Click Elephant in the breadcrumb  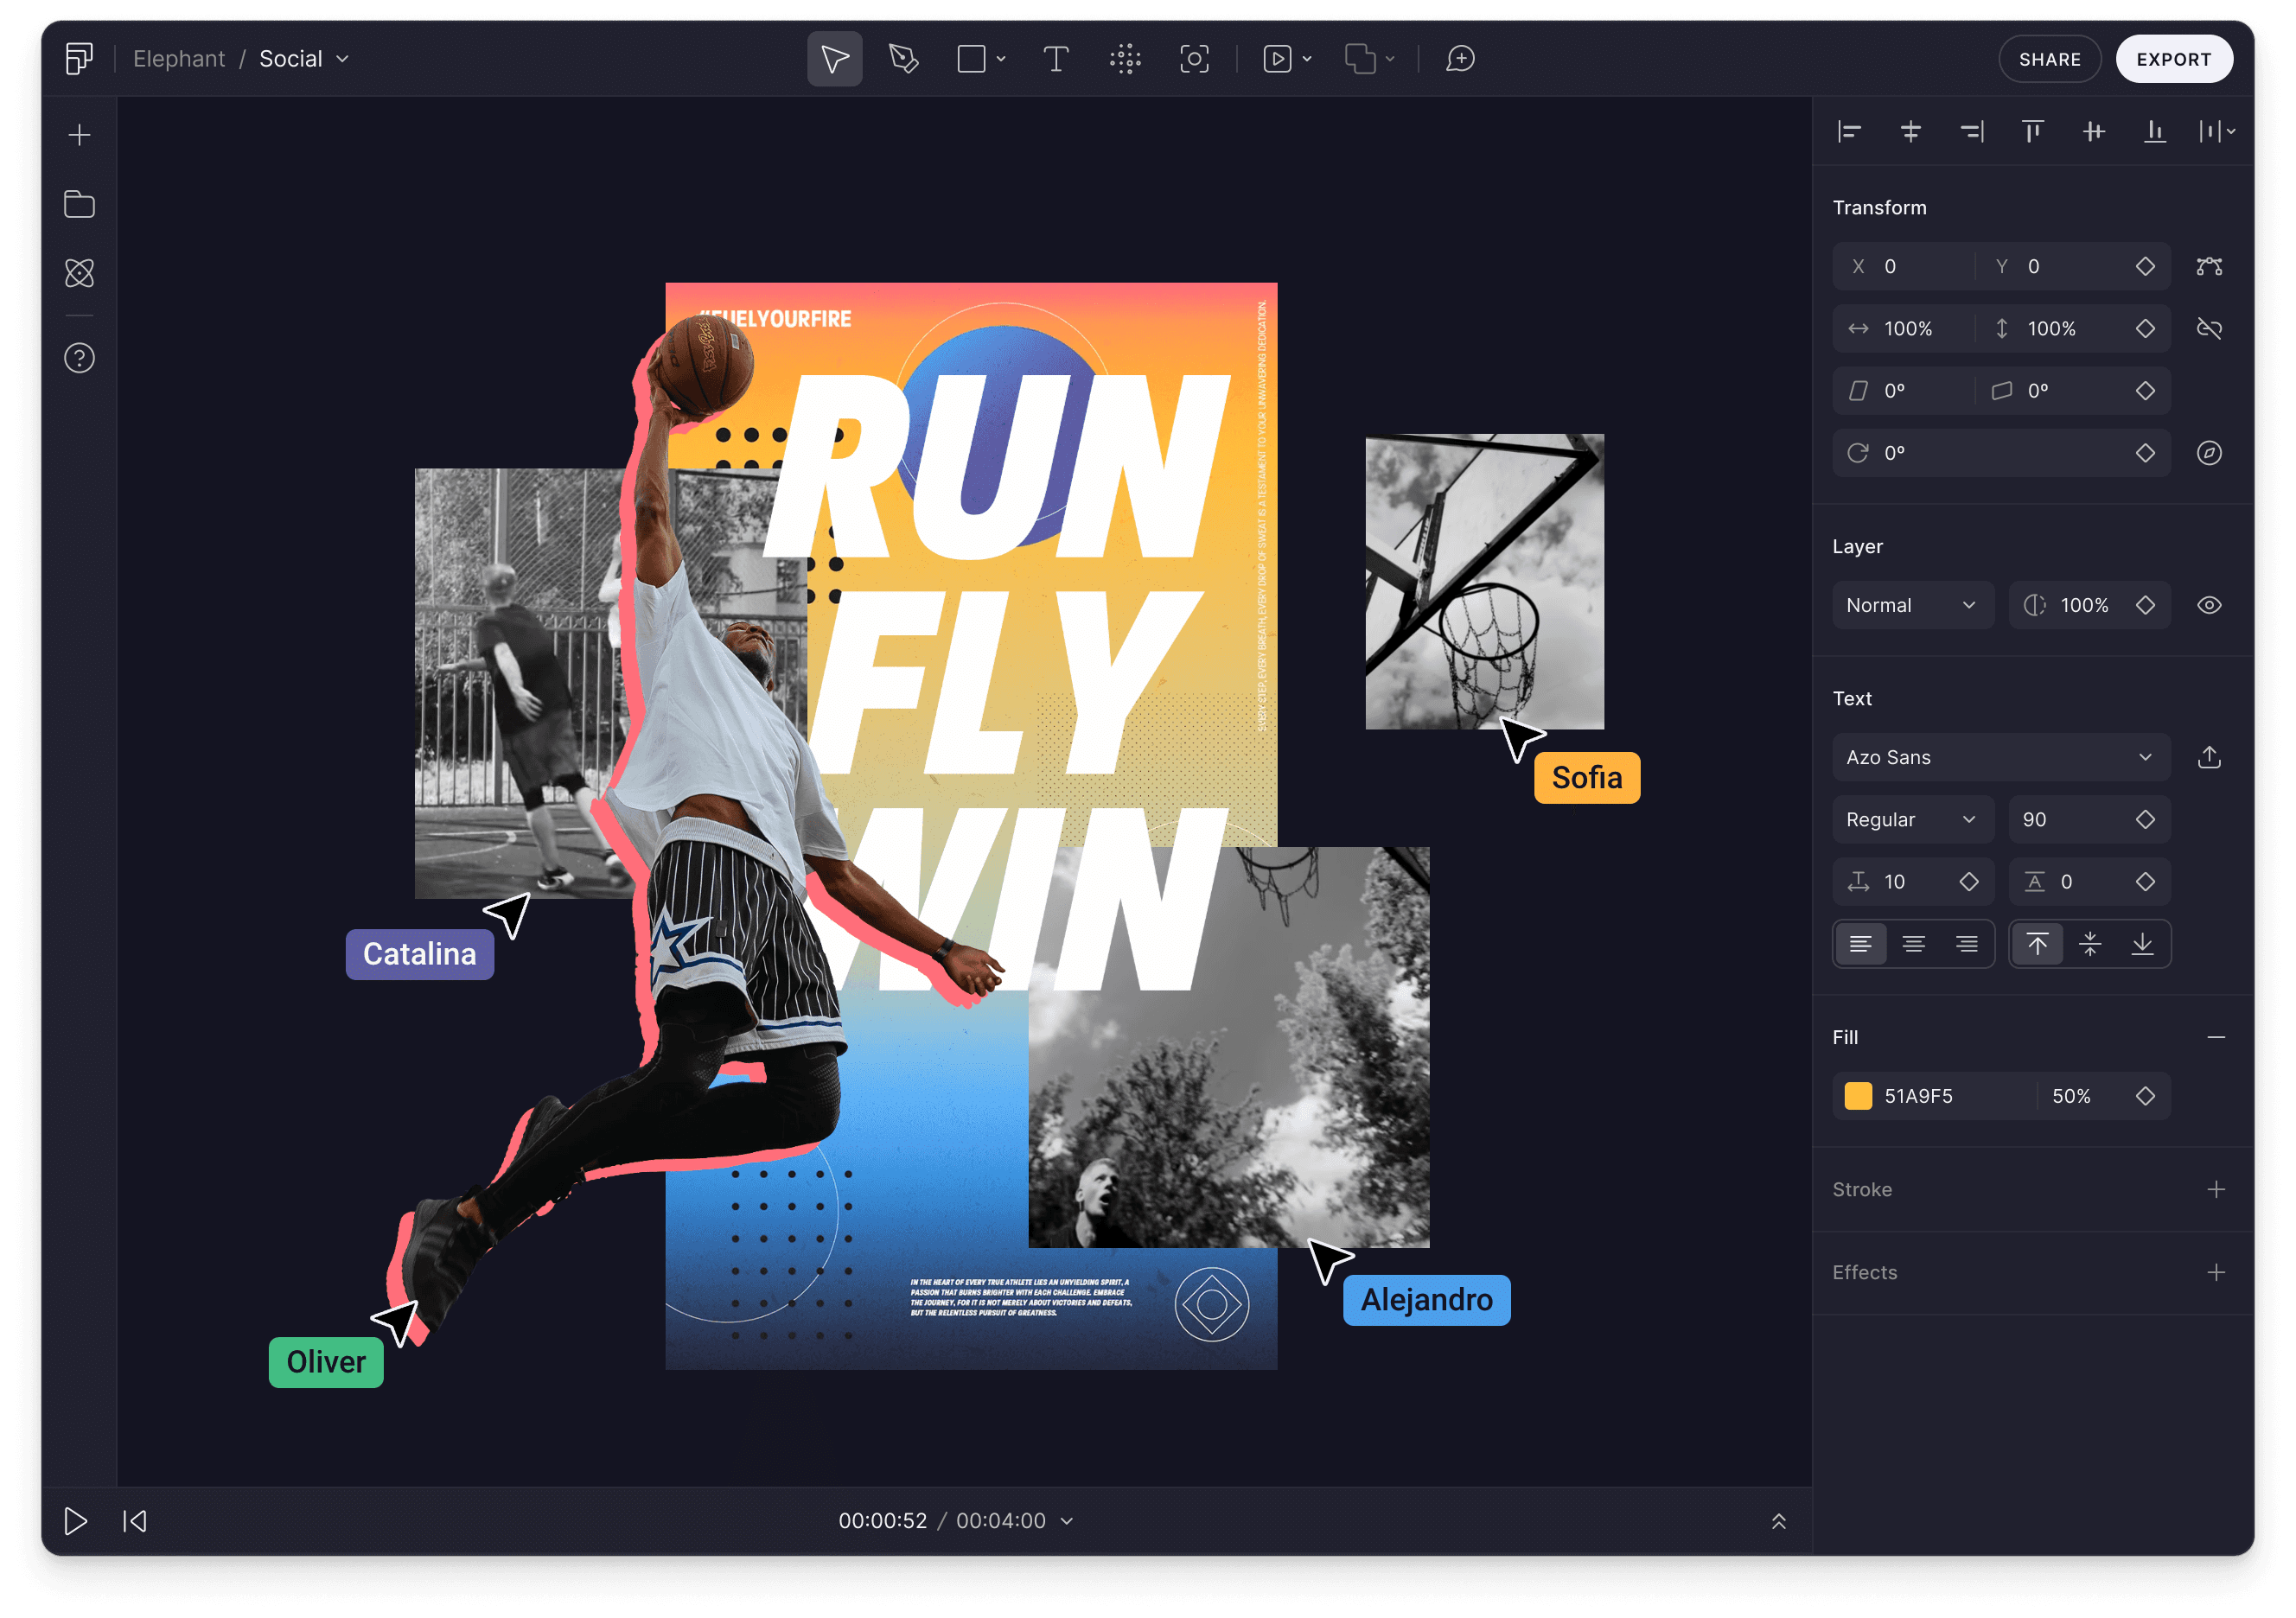coord(180,58)
